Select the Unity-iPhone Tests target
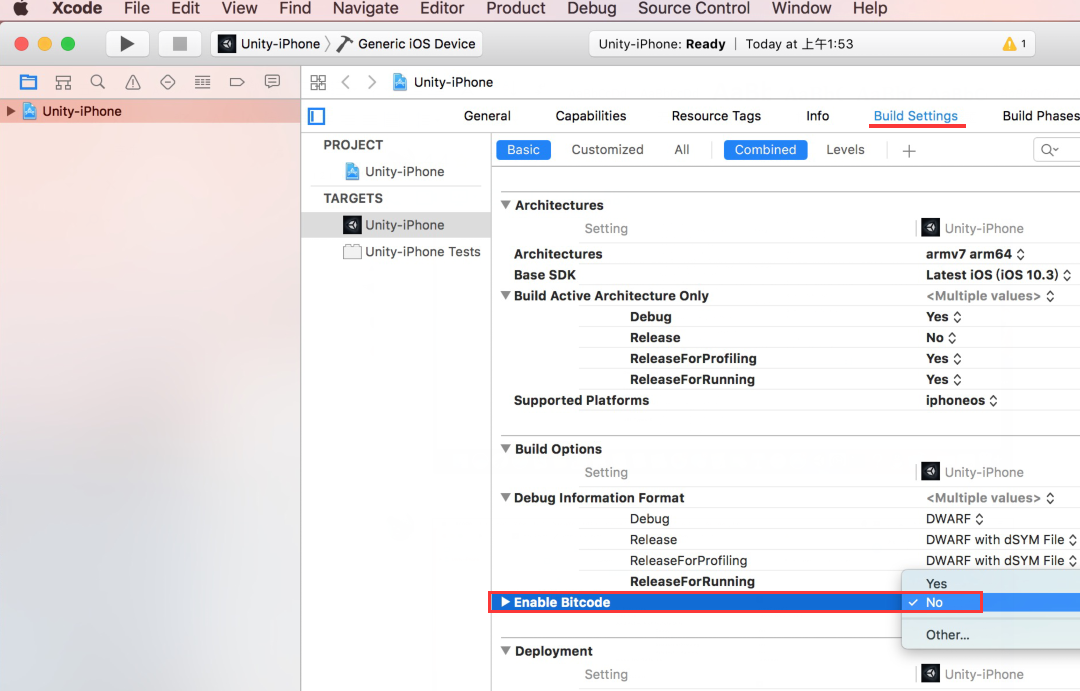 click(x=412, y=251)
